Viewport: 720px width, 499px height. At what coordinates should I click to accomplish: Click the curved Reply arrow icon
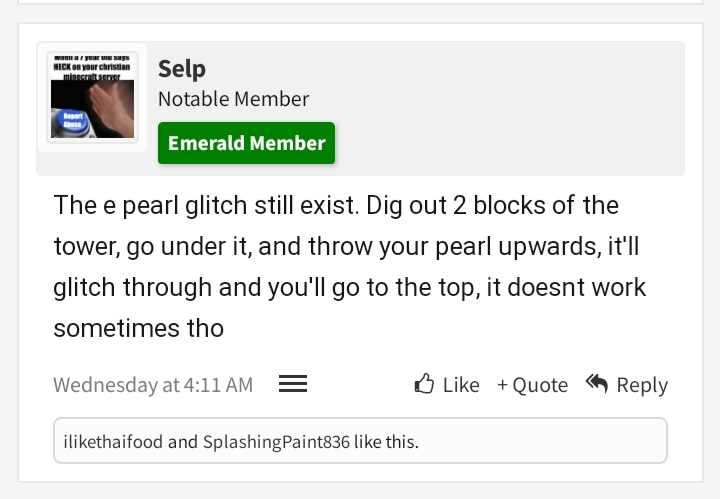pyautogui.click(x=597, y=383)
